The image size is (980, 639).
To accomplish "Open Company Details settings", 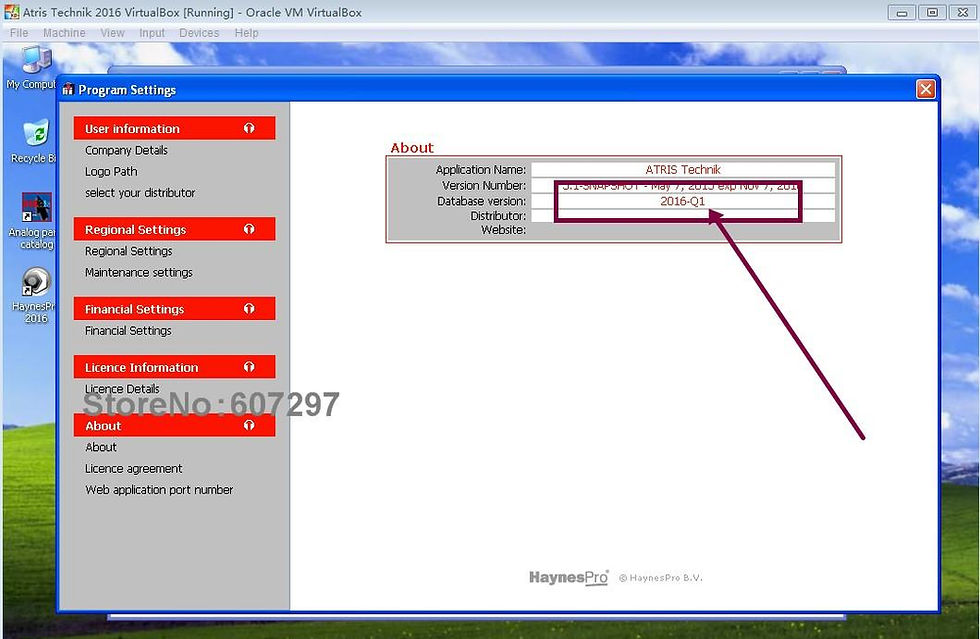I will pos(126,150).
